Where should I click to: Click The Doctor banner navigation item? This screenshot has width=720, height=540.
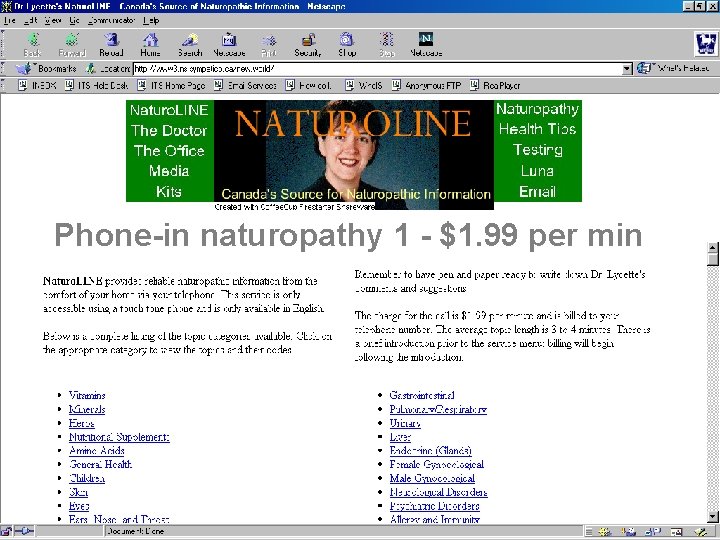(x=169, y=130)
